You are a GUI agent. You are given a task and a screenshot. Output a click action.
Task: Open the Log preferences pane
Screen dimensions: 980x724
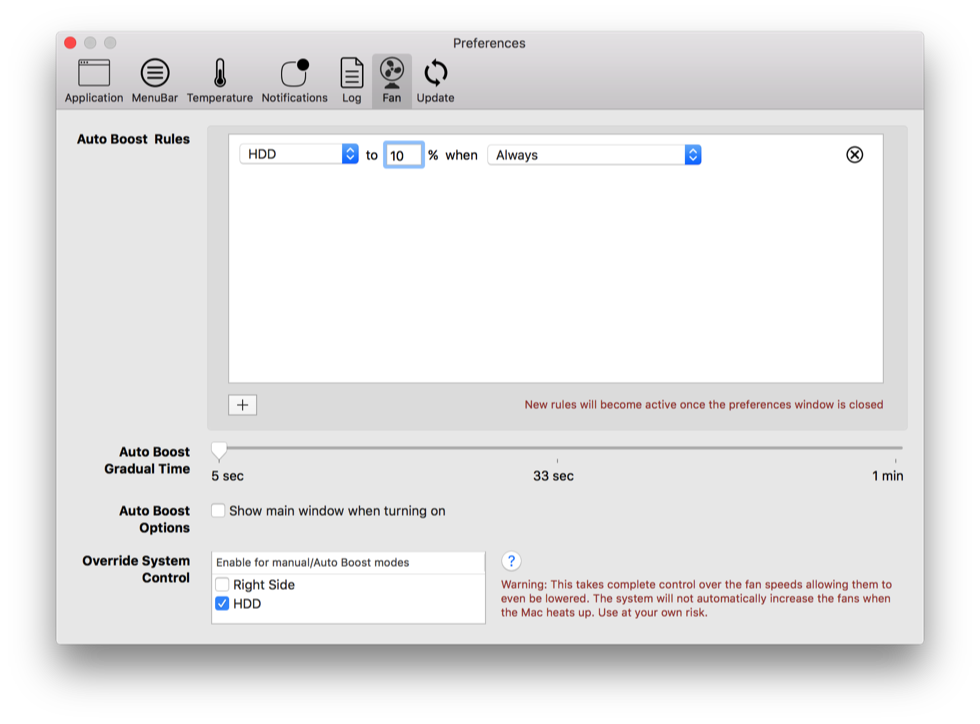(x=351, y=81)
